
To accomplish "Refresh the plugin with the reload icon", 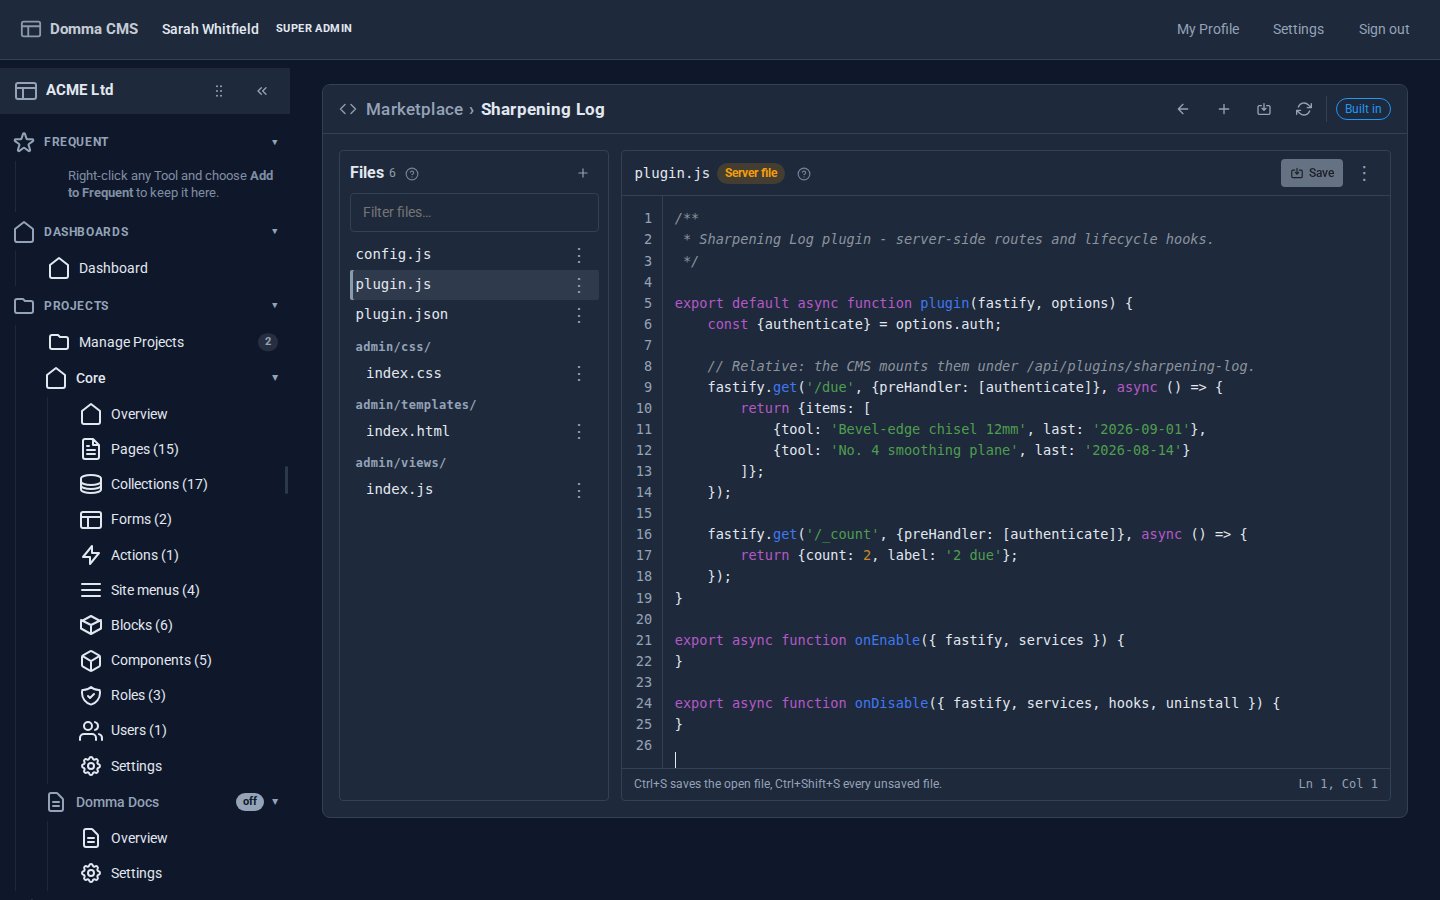I will pos(1304,109).
